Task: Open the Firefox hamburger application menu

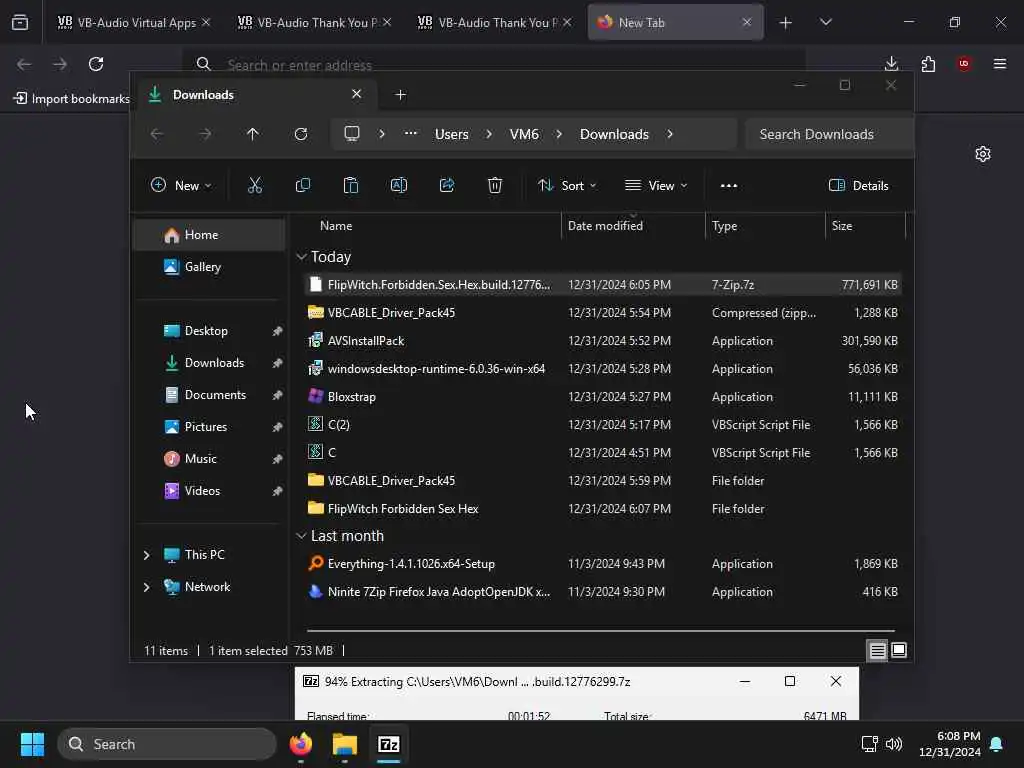Action: click(1000, 64)
